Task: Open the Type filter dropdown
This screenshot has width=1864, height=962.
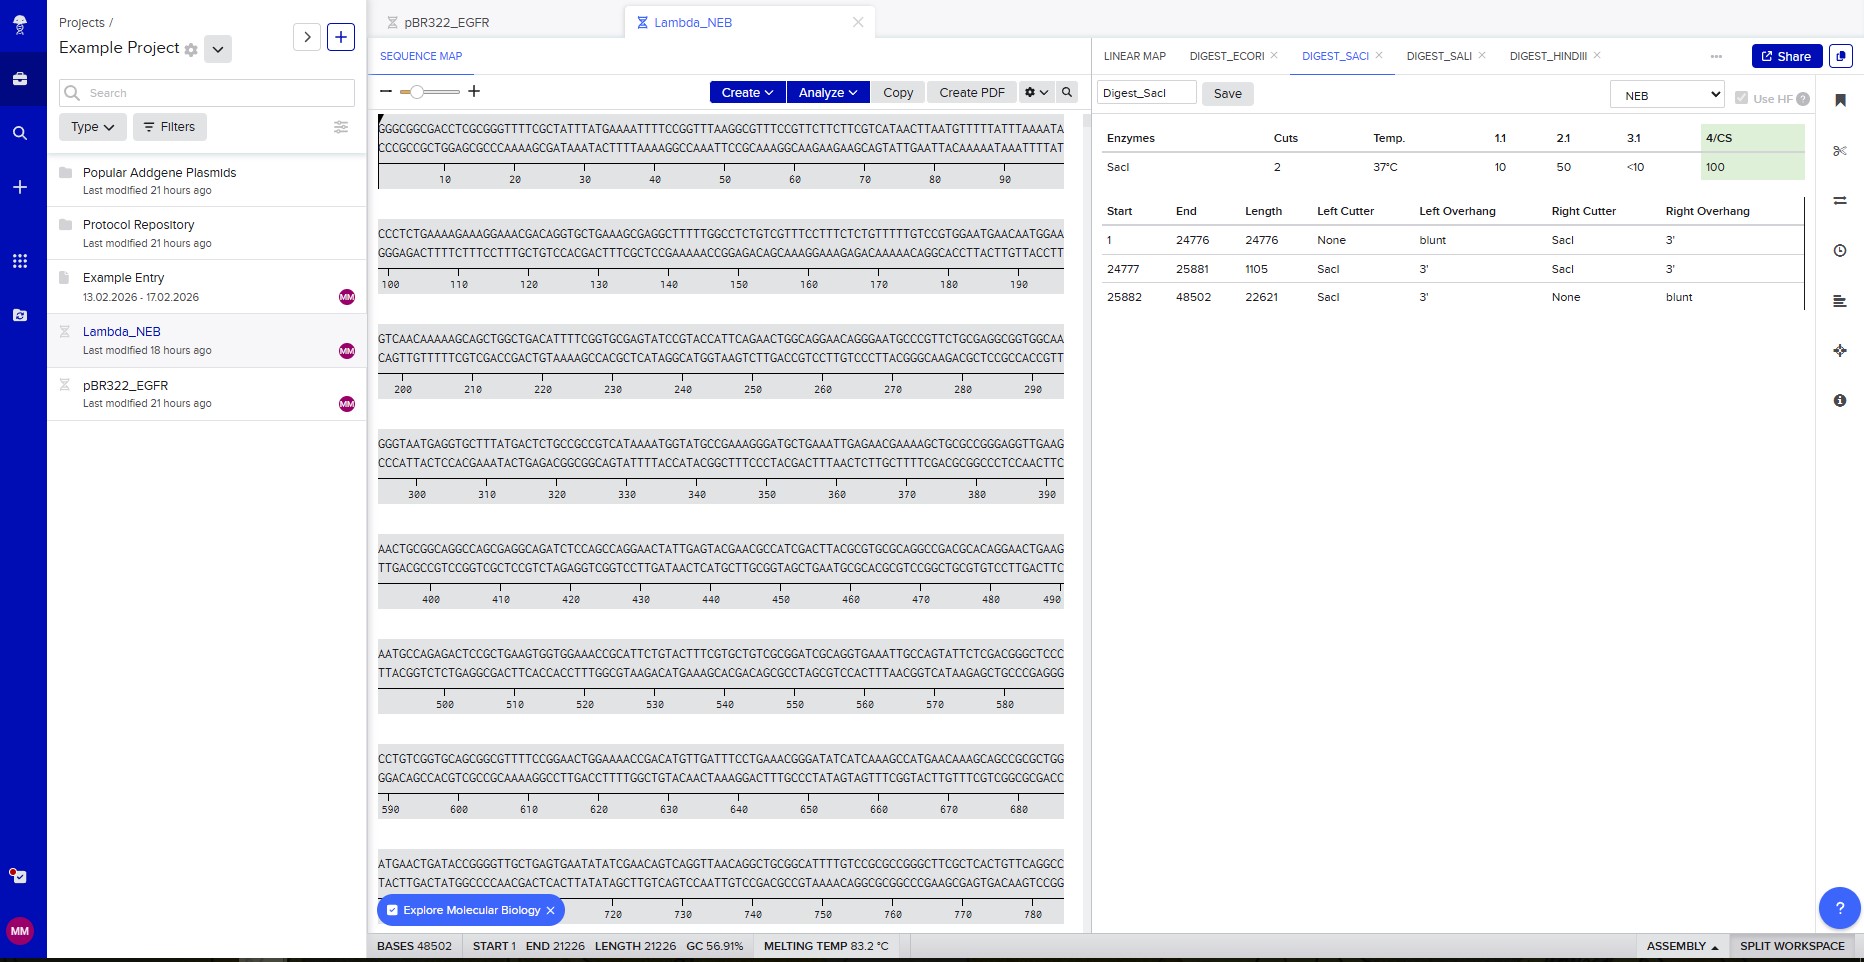Action: [93, 127]
